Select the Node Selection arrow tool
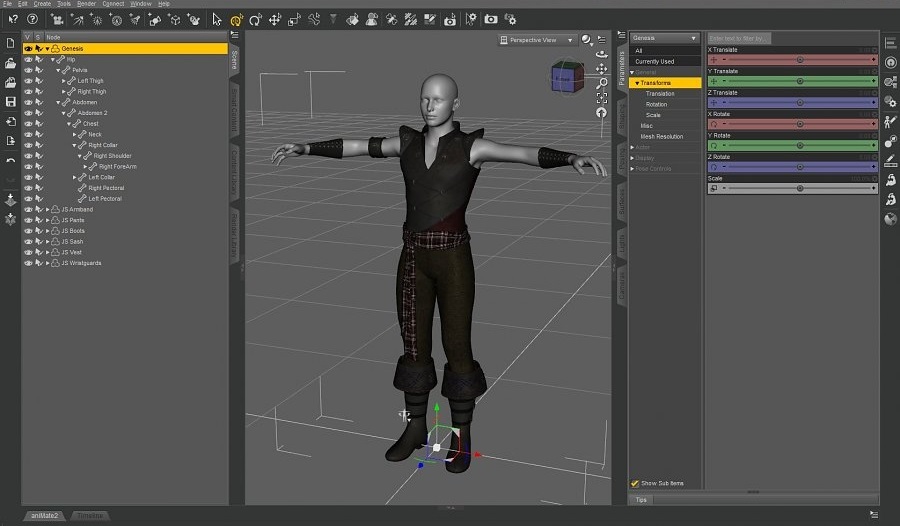The image size is (900, 526). 216,20
